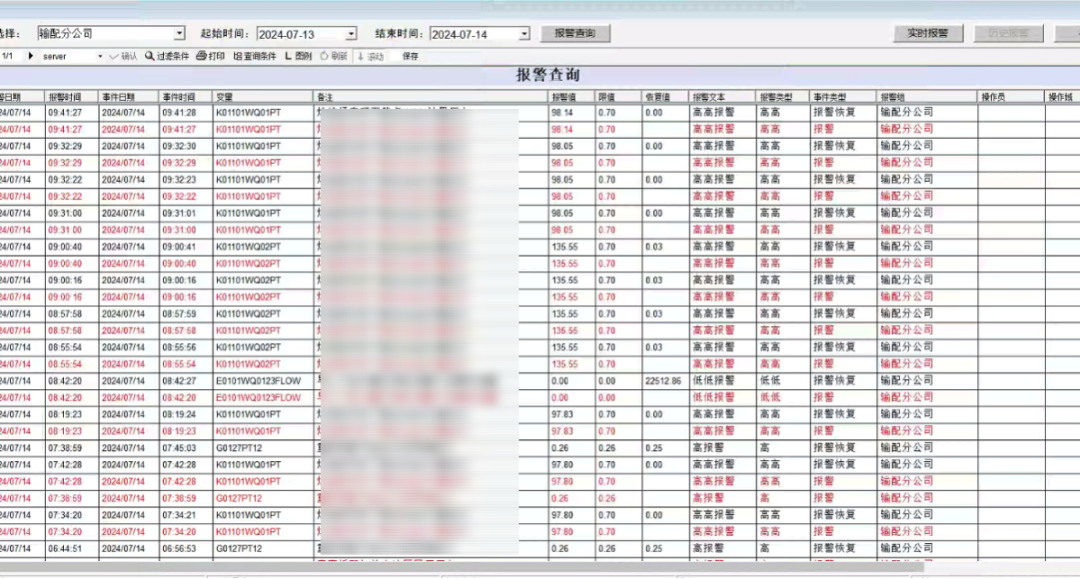Click the 报警查询 button

(575, 33)
